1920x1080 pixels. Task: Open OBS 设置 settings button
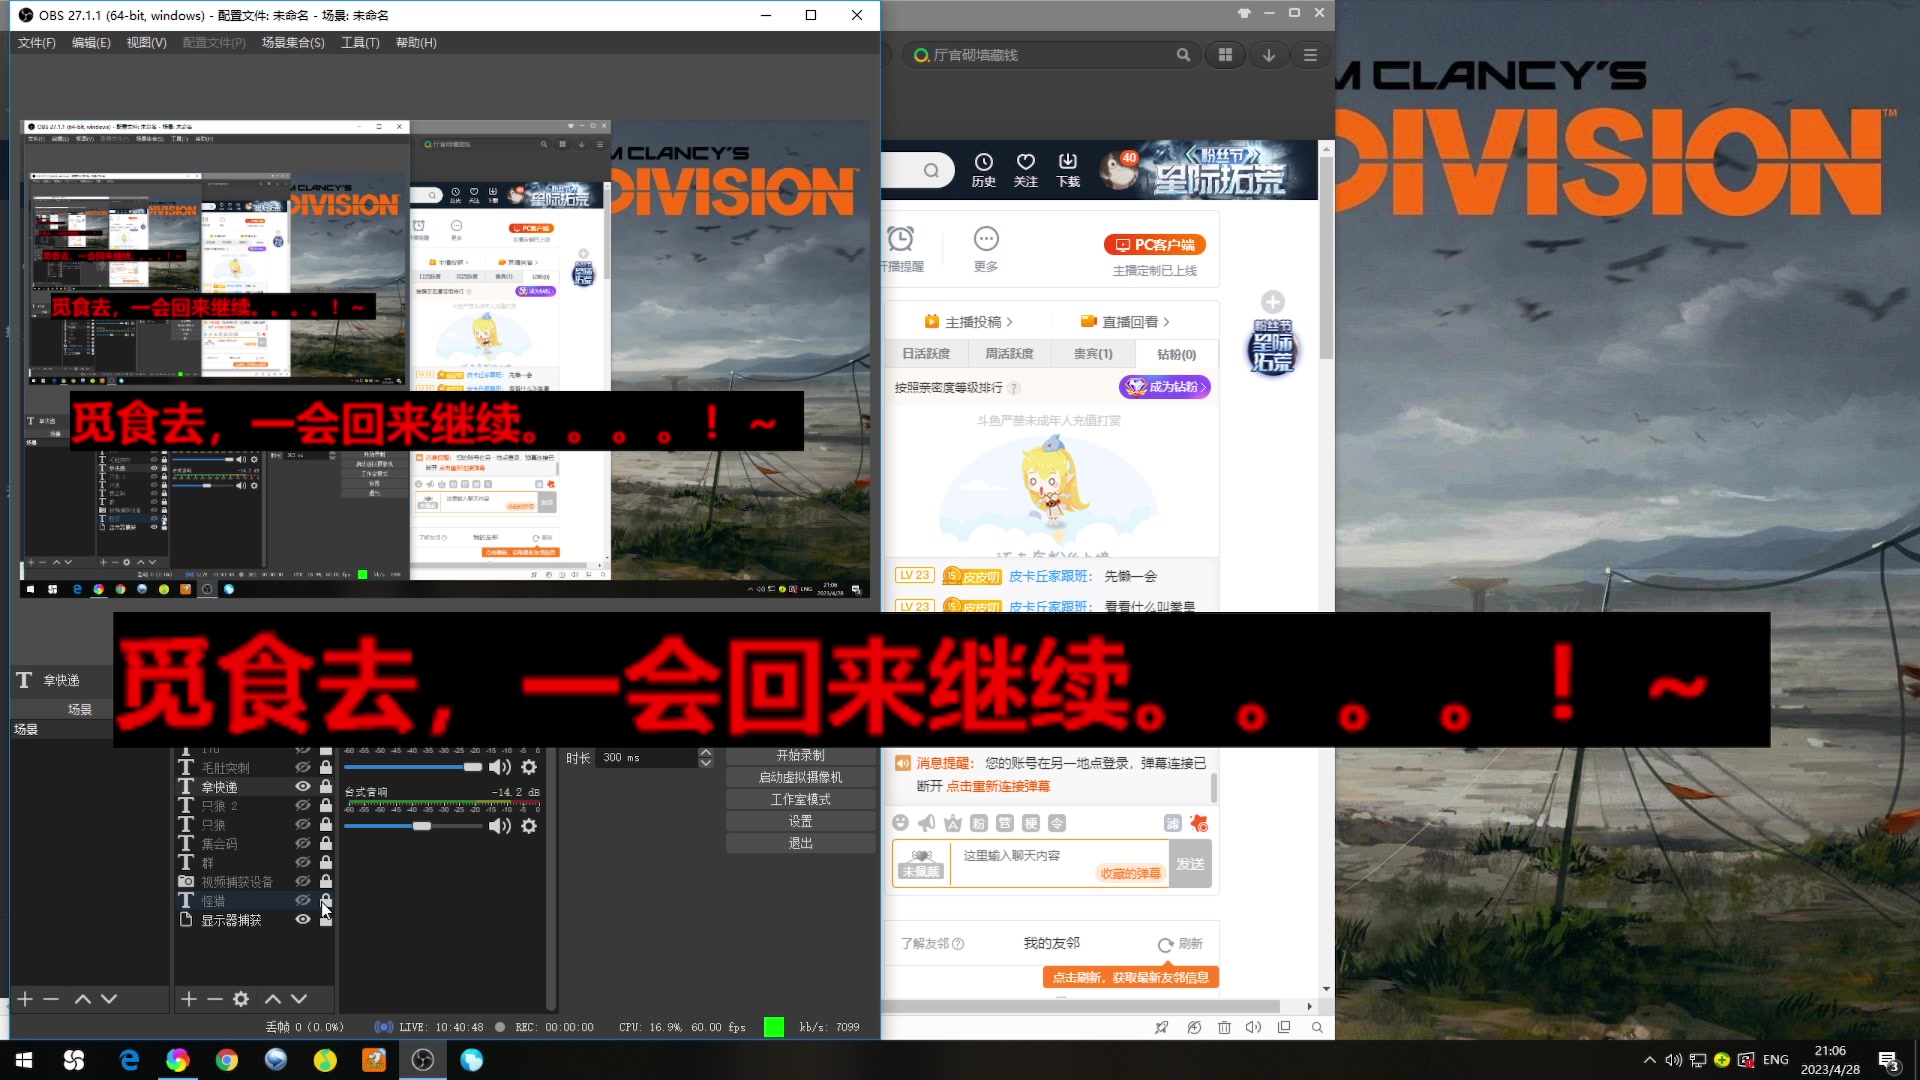click(800, 821)
